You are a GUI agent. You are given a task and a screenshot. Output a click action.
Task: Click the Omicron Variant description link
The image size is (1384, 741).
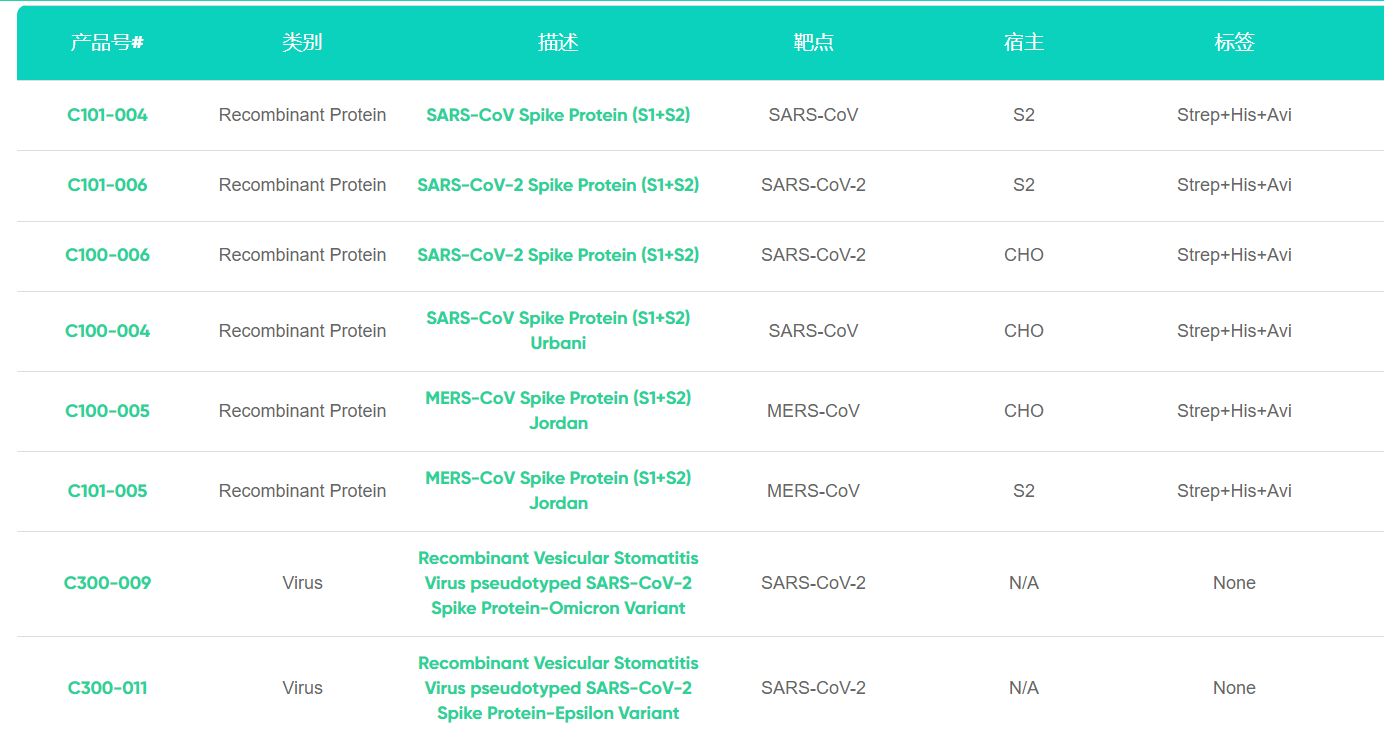click(558, 583)
